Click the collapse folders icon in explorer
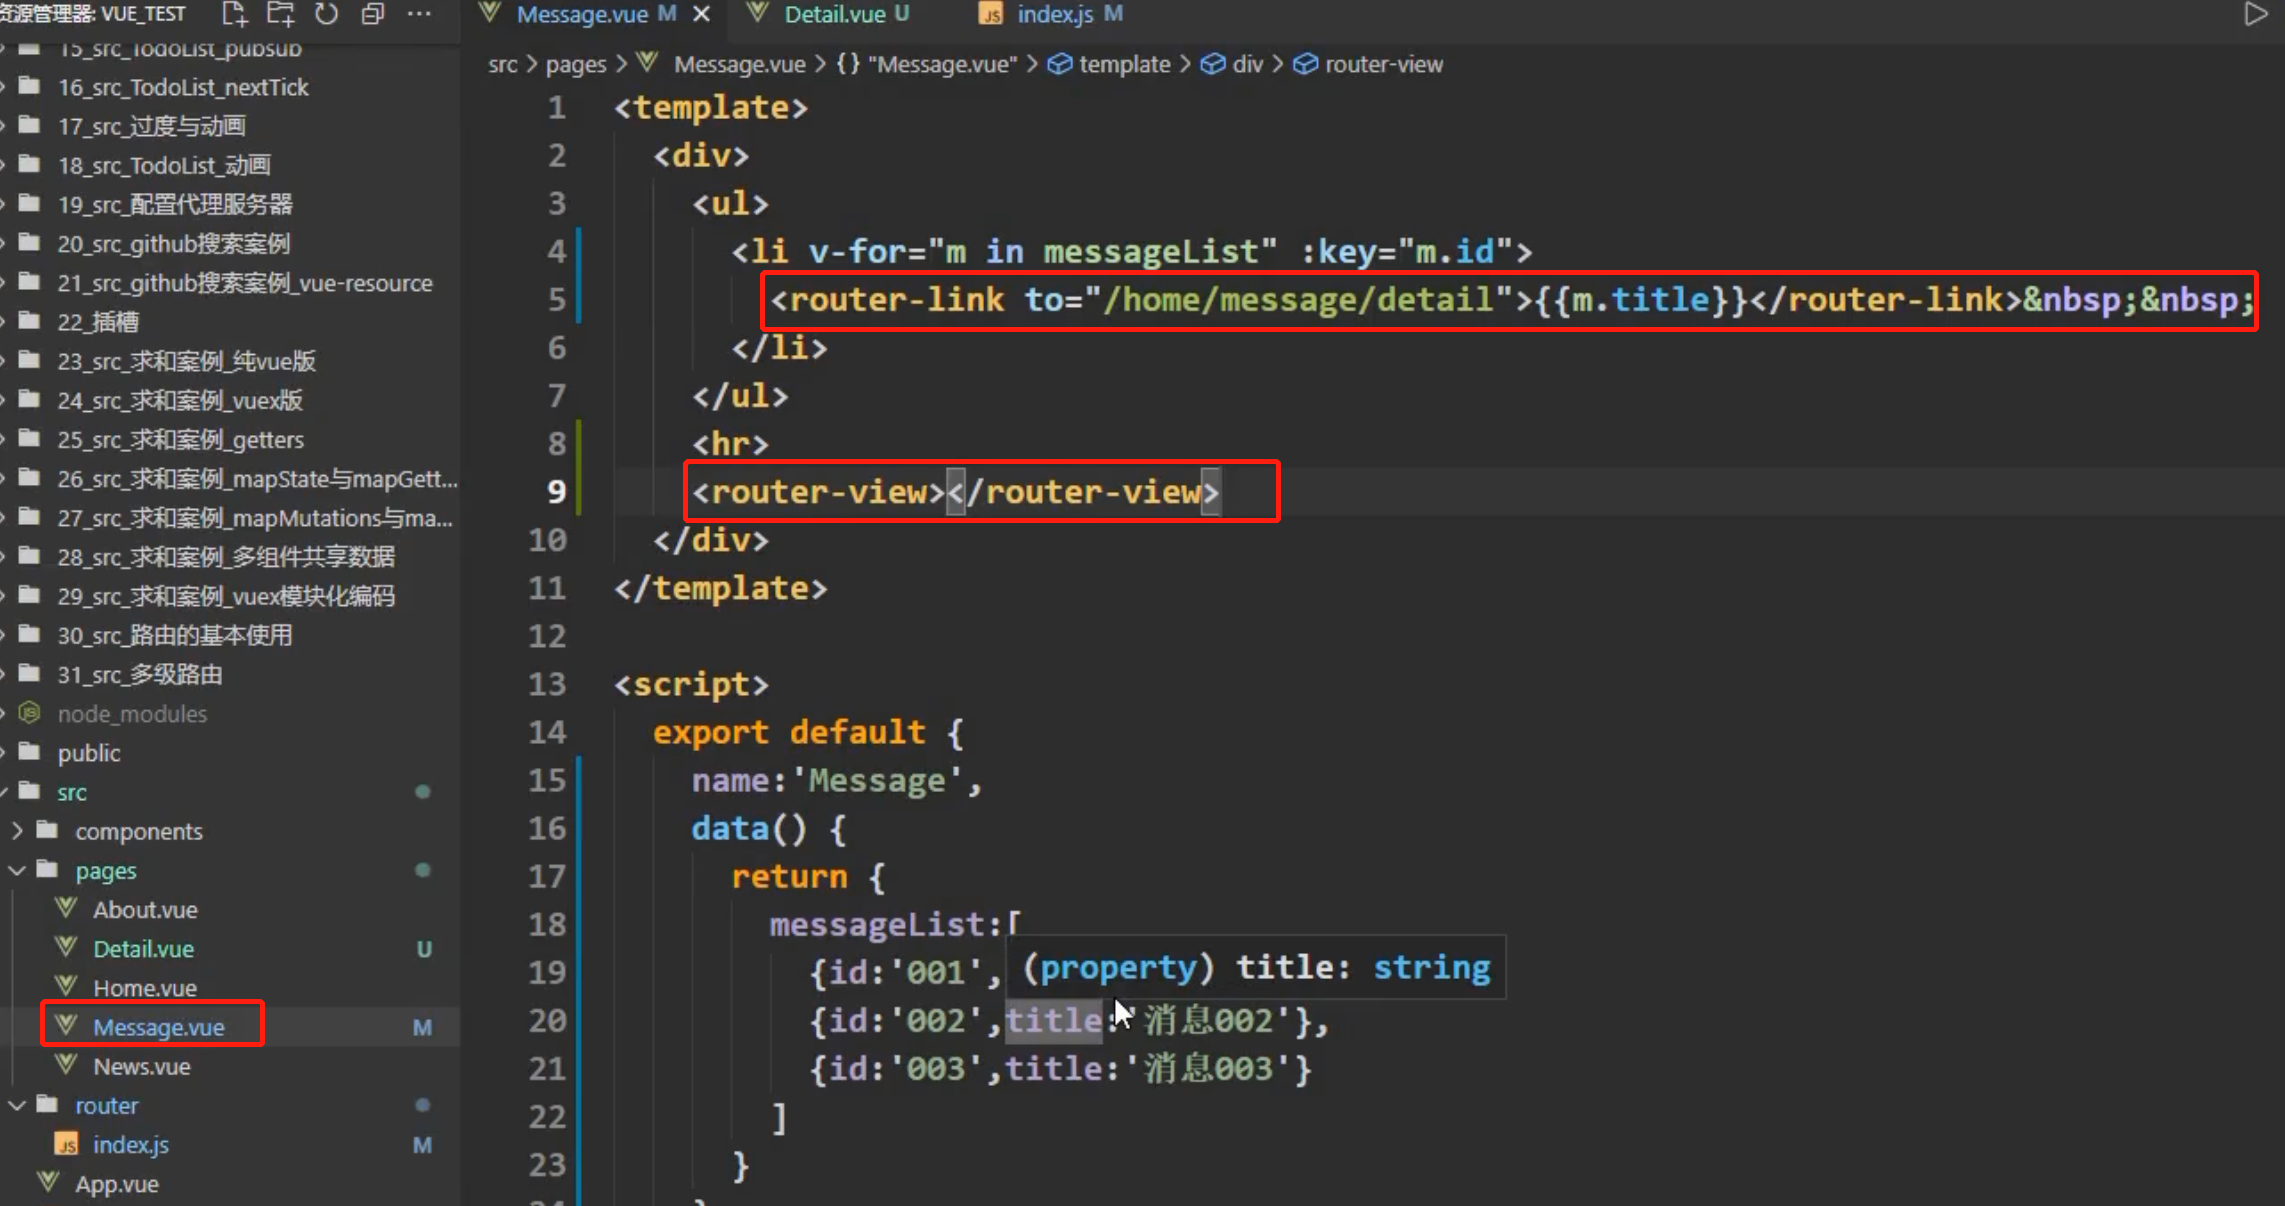This screenshot has height=1206, width=2285. click(373, 14)
